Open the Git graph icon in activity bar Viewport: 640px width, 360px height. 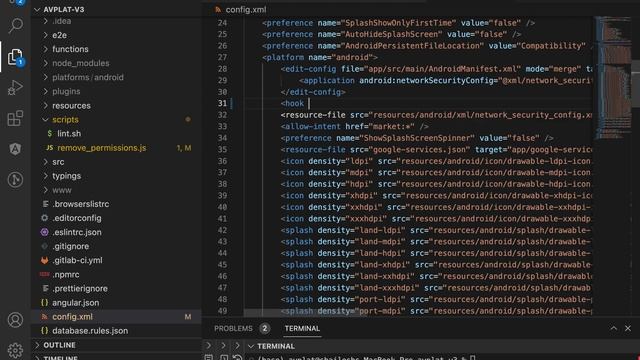pyautogui.click(x=16, y=180)
